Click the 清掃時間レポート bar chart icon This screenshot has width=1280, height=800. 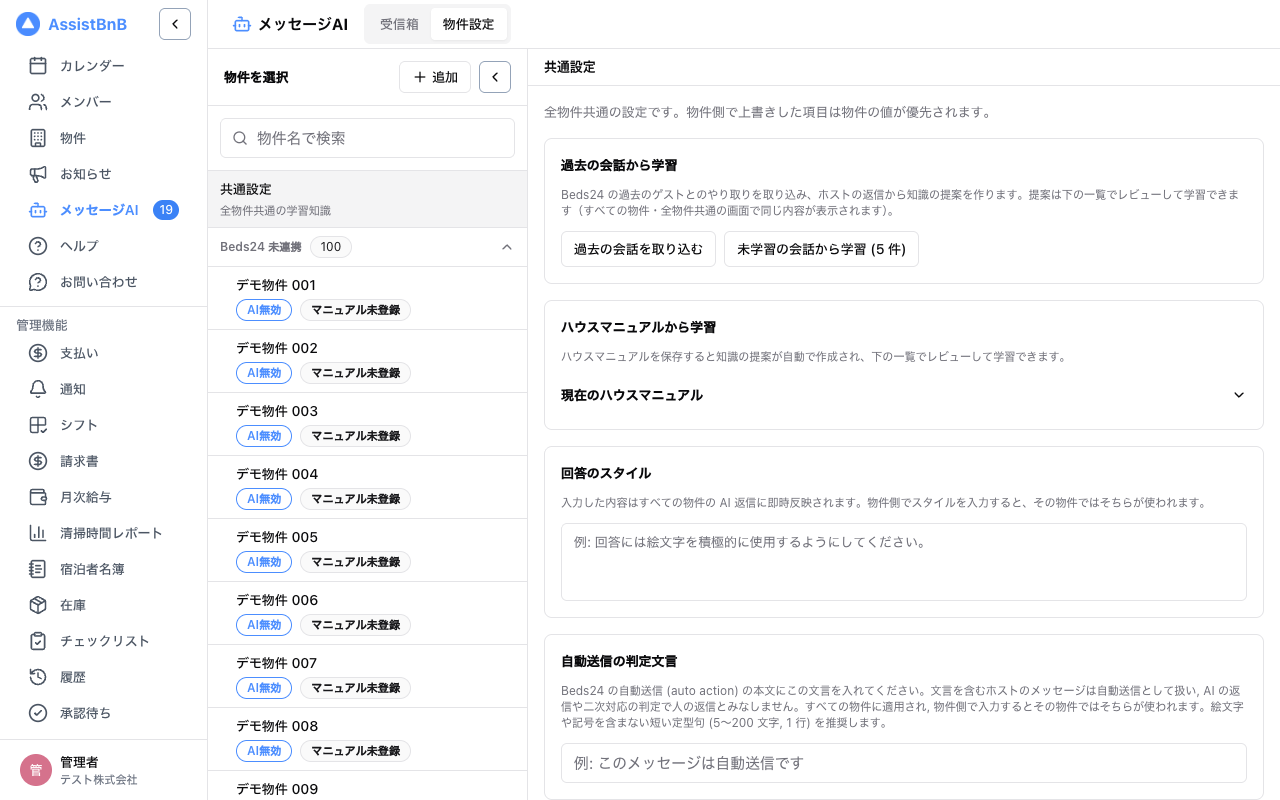[x=38, y=533]
